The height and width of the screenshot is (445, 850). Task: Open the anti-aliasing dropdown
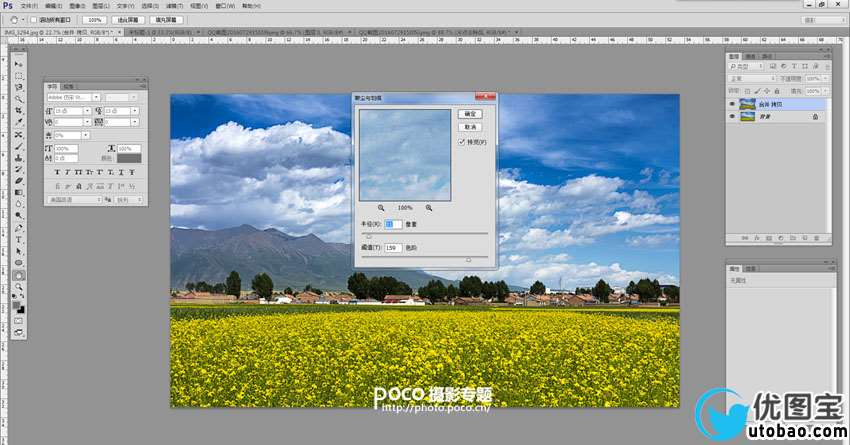[x=129, y=200]
